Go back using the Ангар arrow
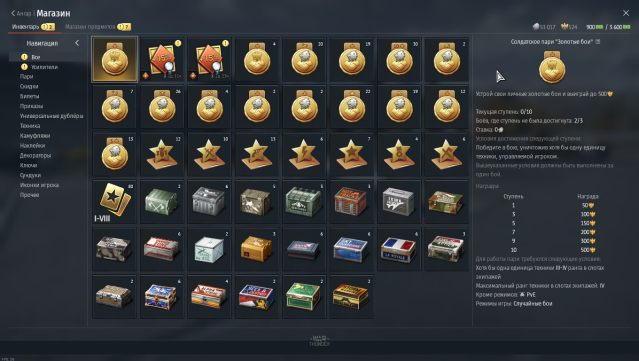Screen dimensions: 639x361 [21, 13]
